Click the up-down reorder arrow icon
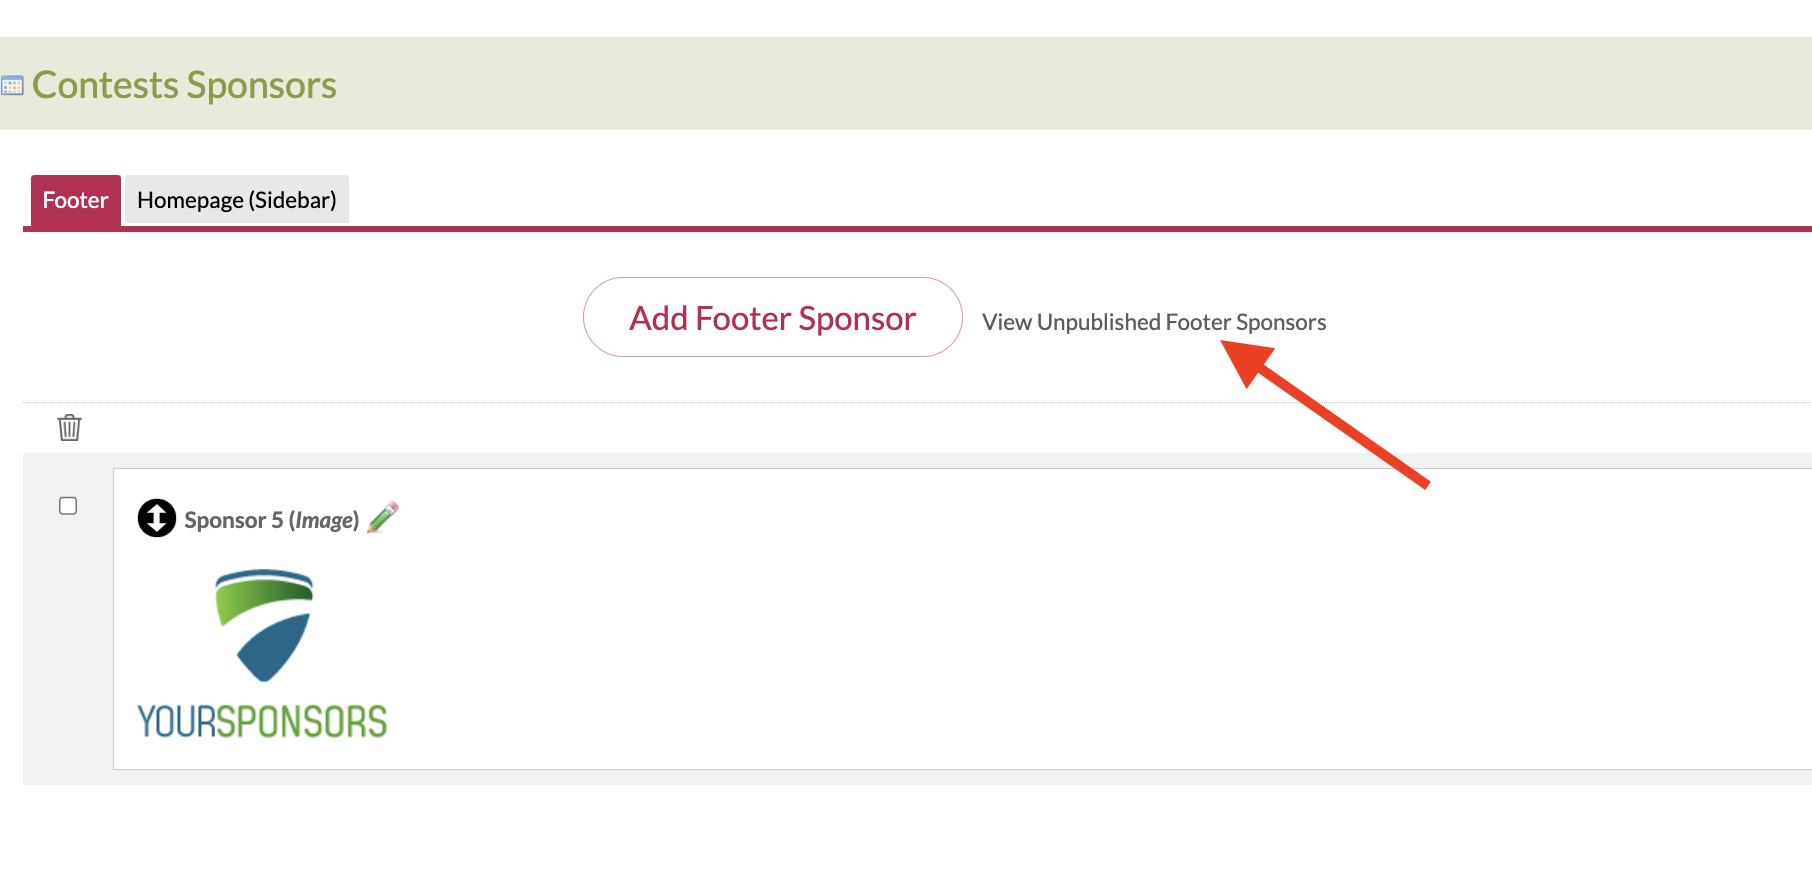The image size is (1812, 872). pos(157,518)
